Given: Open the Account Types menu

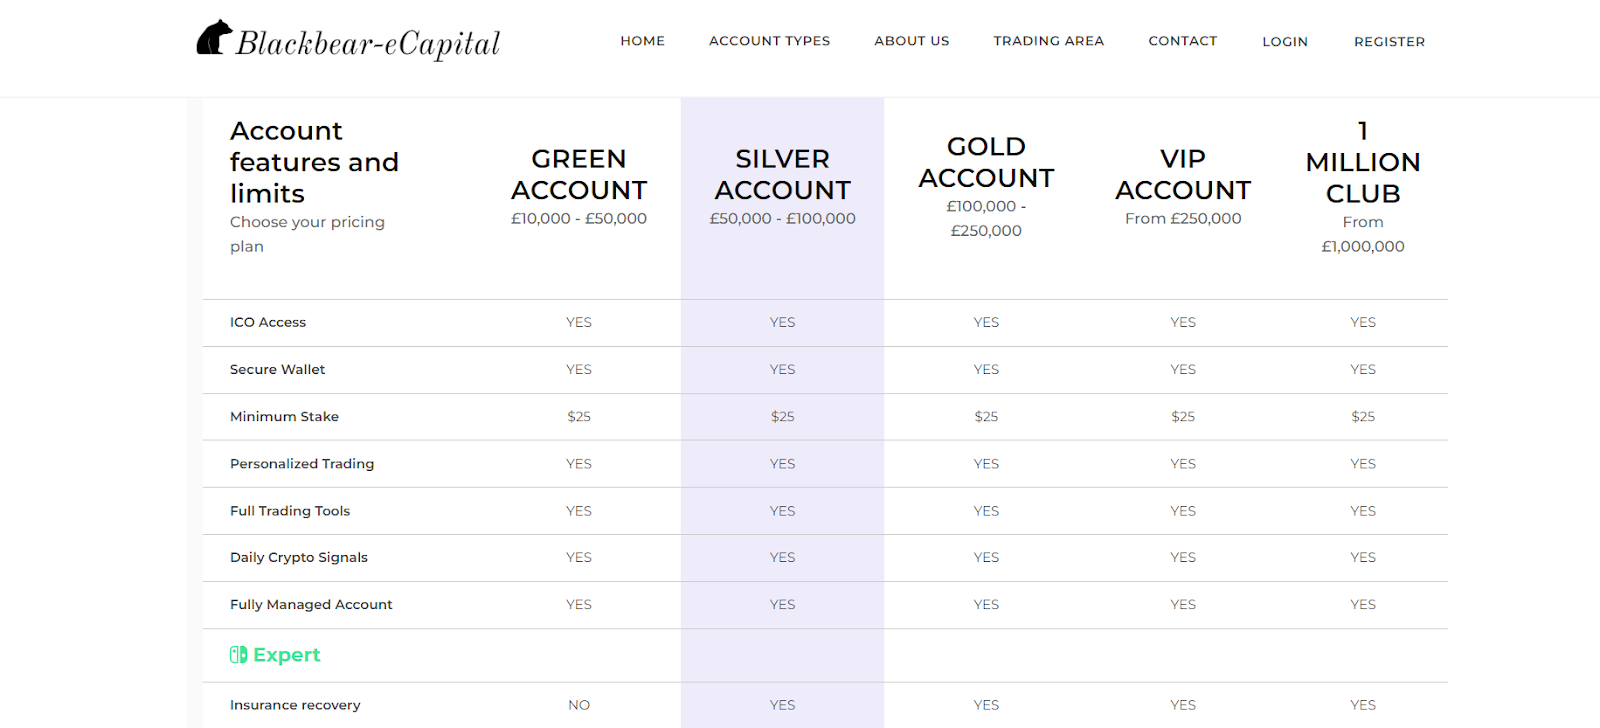Looking at the screenshot, I should (769, 41).
